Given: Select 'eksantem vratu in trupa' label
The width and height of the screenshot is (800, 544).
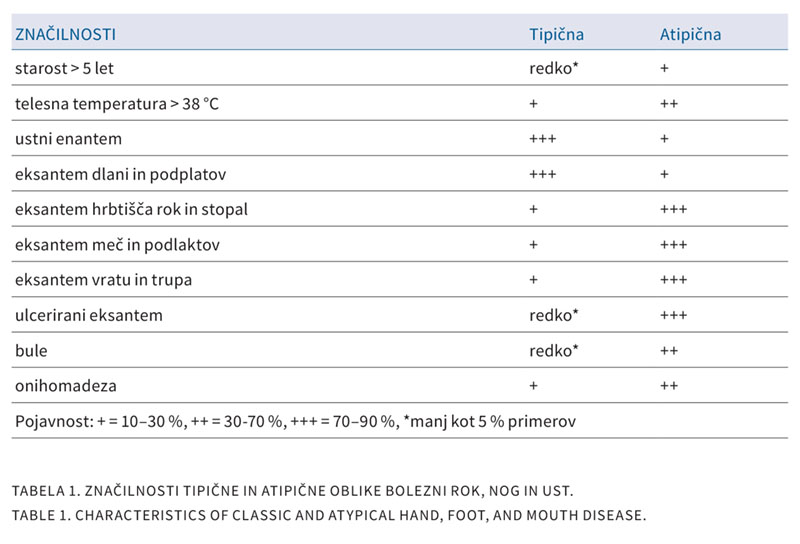Looking at the screenshot, I should 104,280.
